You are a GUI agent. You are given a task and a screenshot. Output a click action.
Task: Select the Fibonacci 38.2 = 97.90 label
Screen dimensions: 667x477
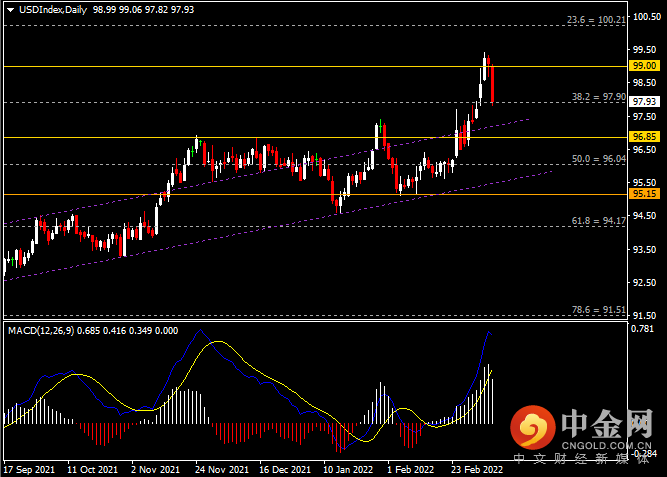(599, 97)
